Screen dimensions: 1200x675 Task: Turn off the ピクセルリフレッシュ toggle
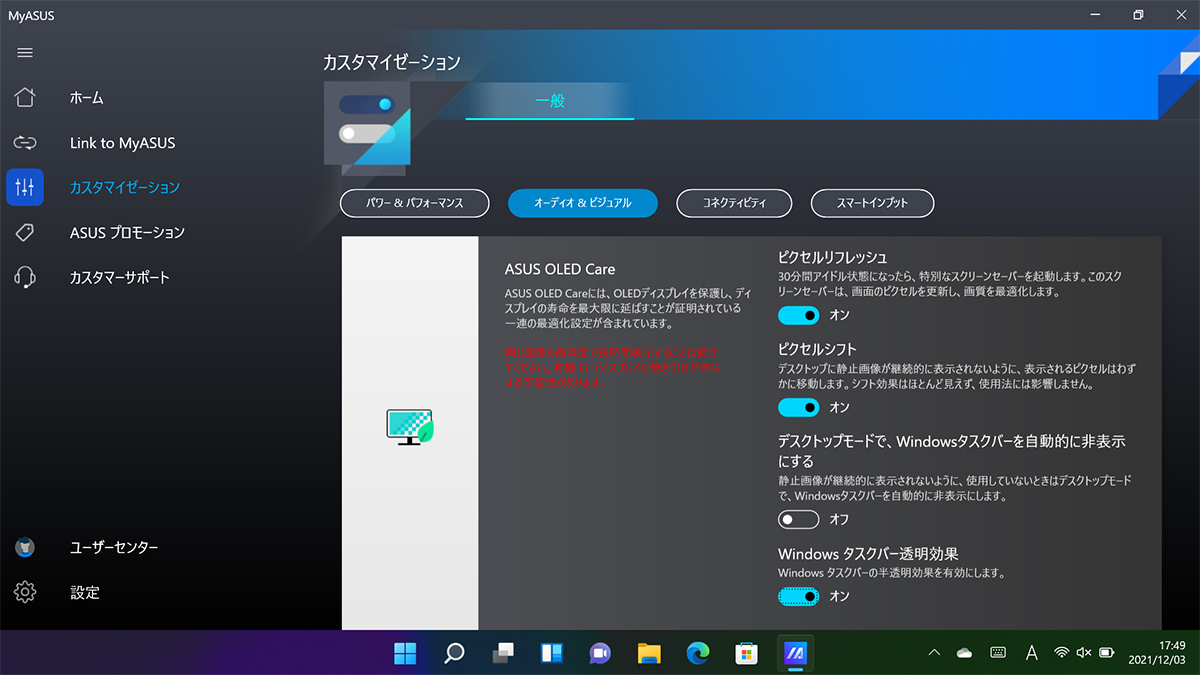click(x=799, y=315)
